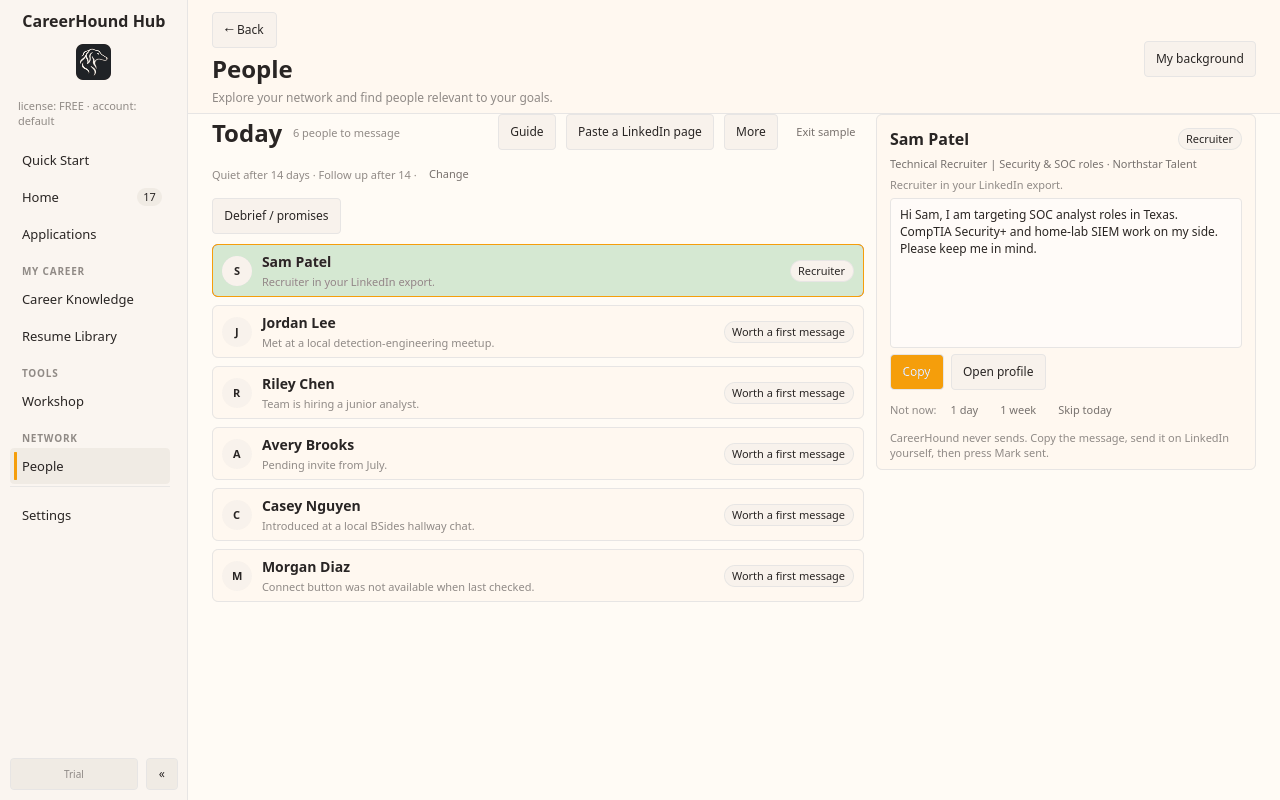Click Morgan Diaz's 'M' avatar circle
The image size is (1280, 800).
point(237,576)
